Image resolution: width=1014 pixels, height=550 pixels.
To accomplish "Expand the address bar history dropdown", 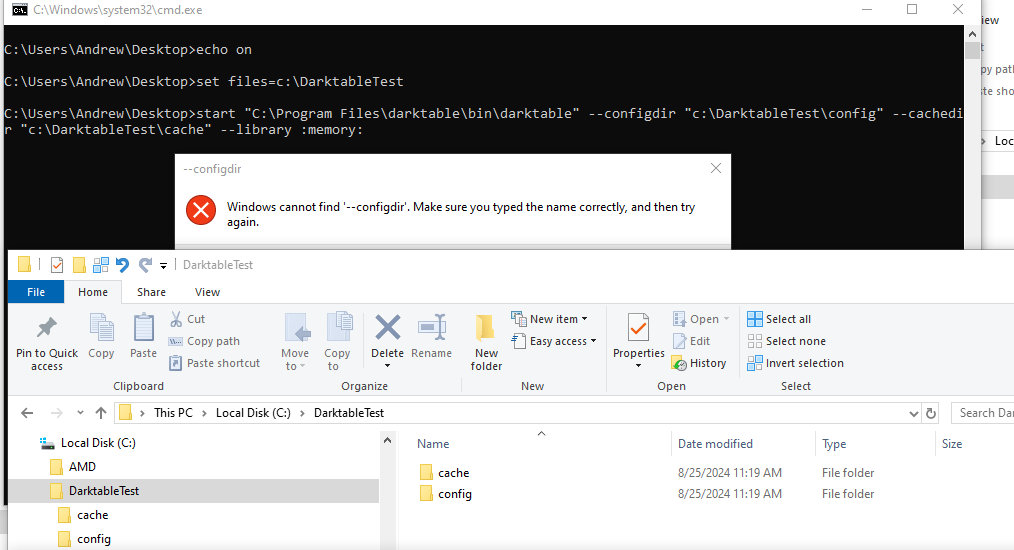I will [913, 413].
